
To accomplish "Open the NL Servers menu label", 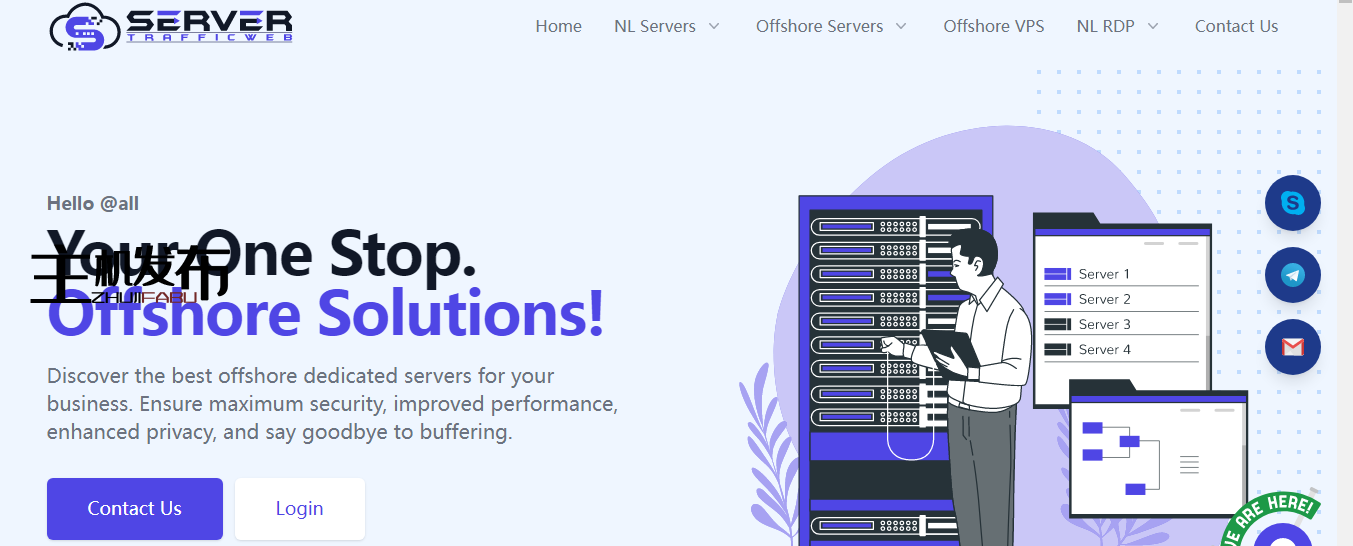I will click(x=654, y=26).
